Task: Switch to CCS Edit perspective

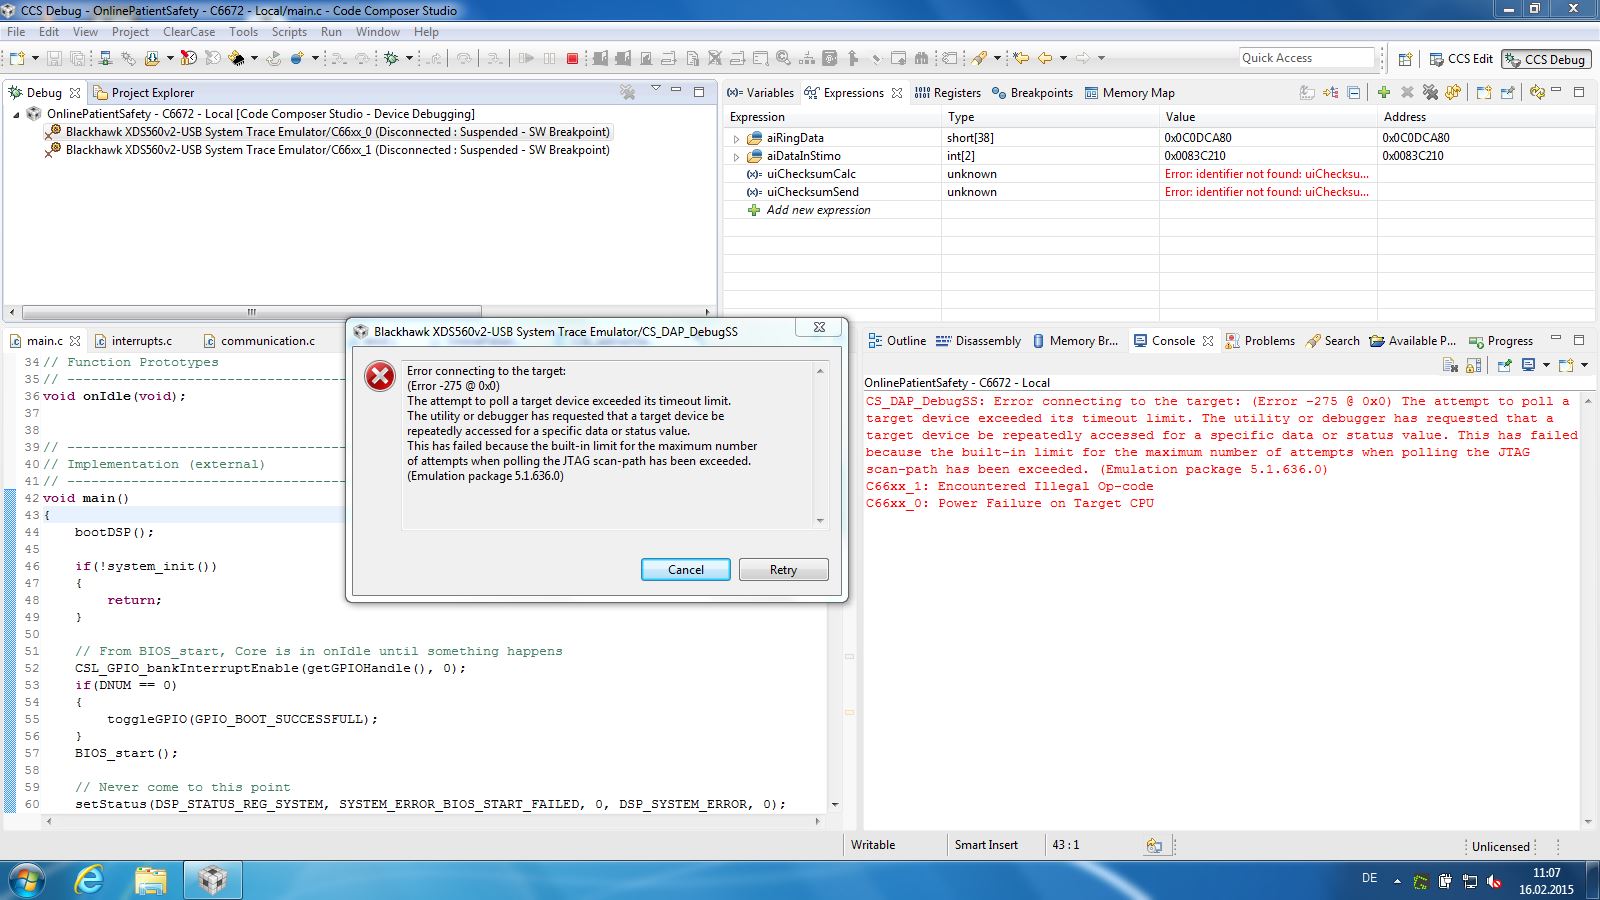Action: click(x=1461, y=59)
